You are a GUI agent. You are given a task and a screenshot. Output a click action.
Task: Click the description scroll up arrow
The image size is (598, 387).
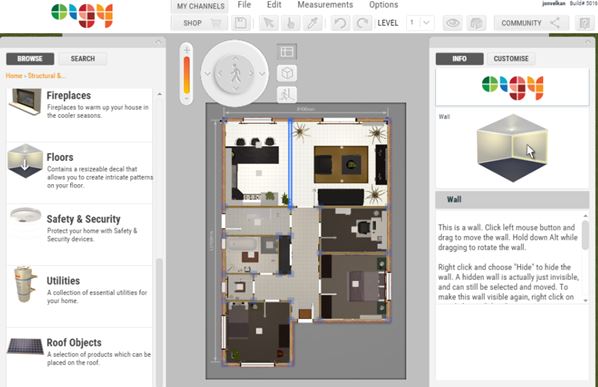tap(586, 216)
